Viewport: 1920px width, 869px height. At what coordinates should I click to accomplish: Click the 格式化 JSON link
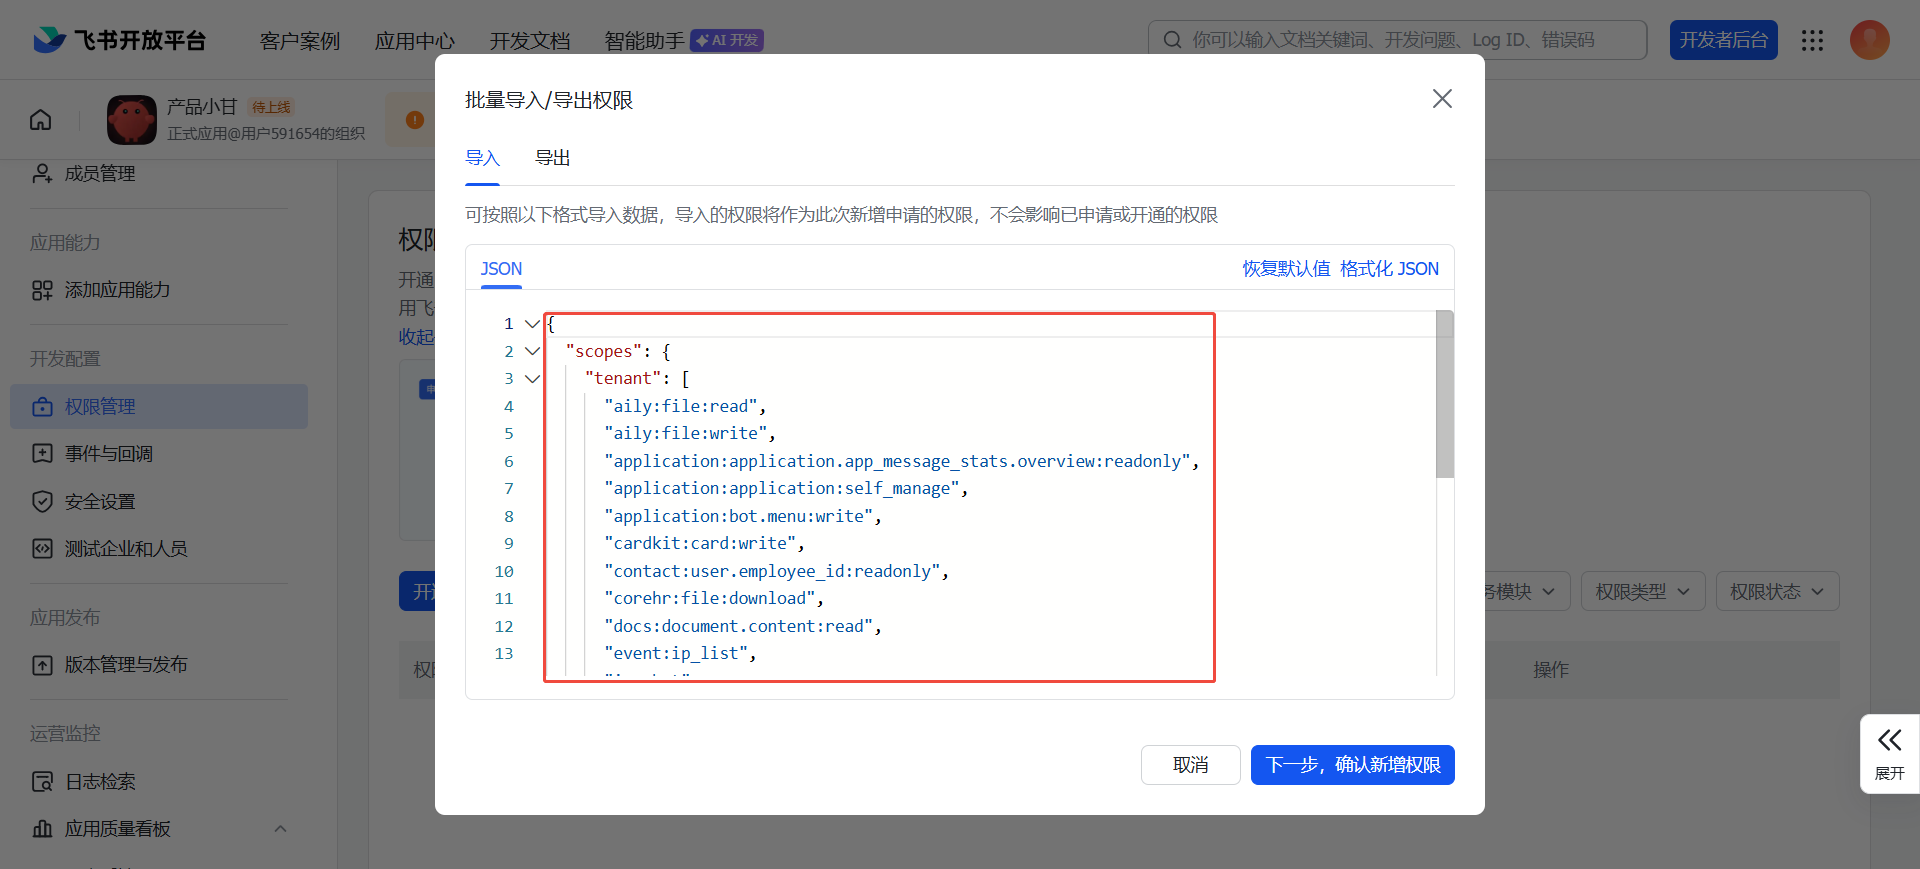[1389, 269]
